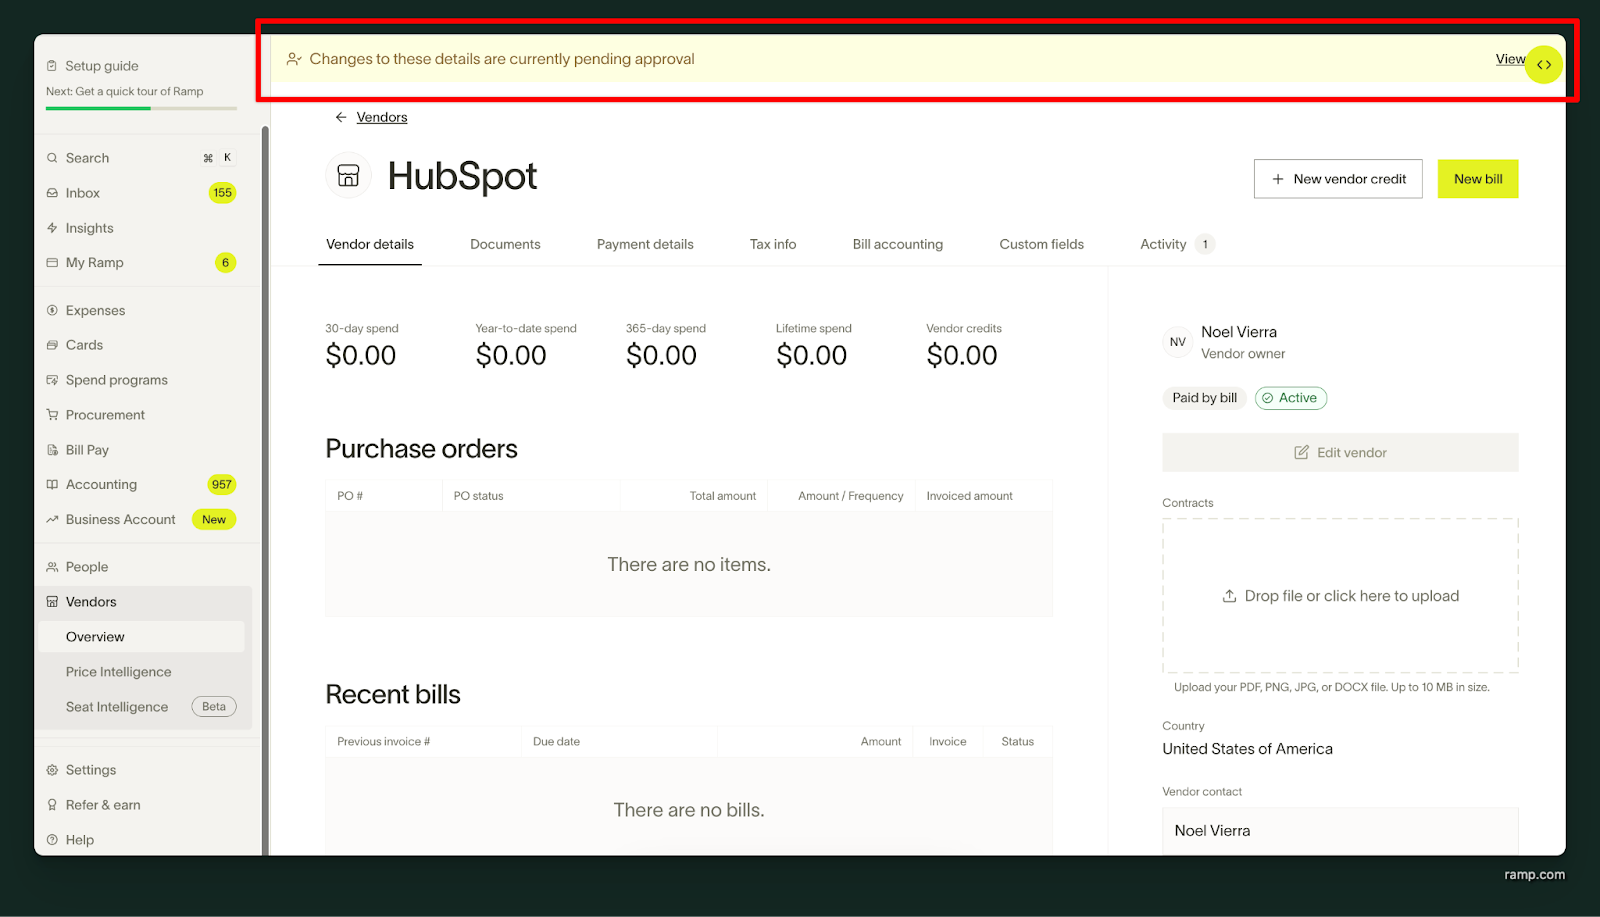Image resolution: width=1600 pixels, height=917 pixels.
Task: Click the Lifetime spend $0.00 value
Action: pyautogui.click(x=812, y=356)
